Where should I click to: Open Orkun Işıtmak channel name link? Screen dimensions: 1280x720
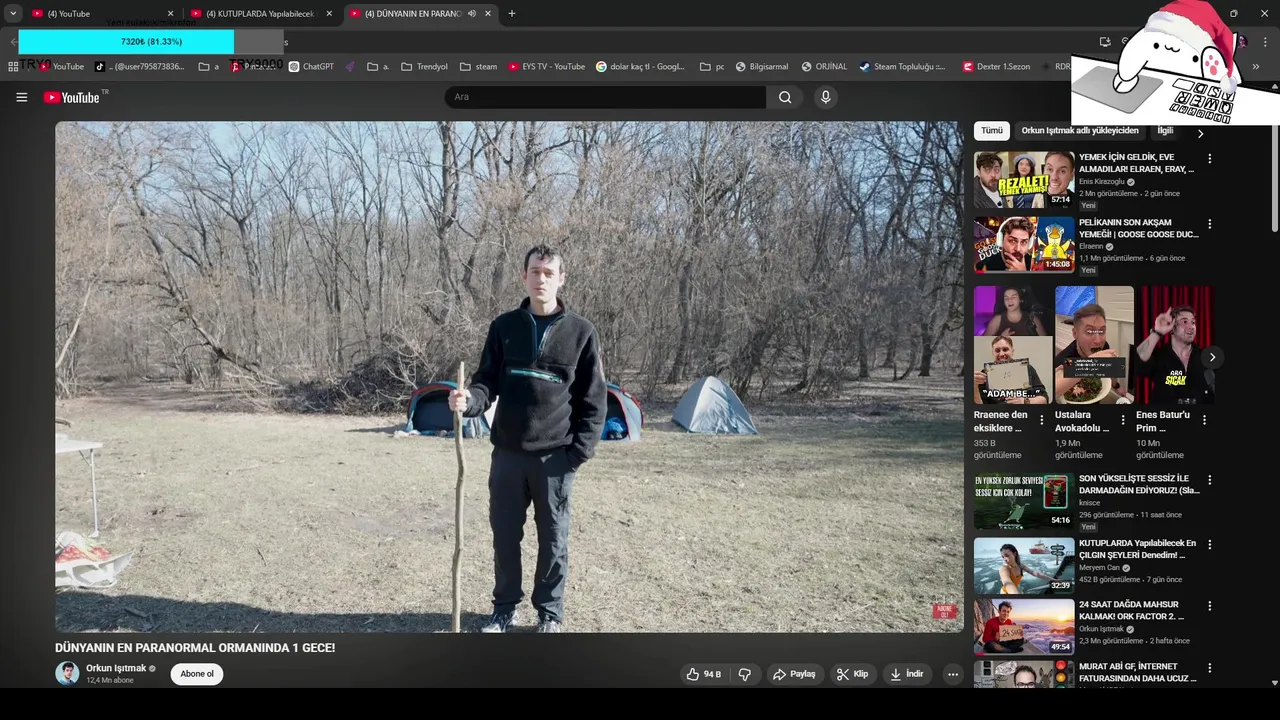(116, 668)
